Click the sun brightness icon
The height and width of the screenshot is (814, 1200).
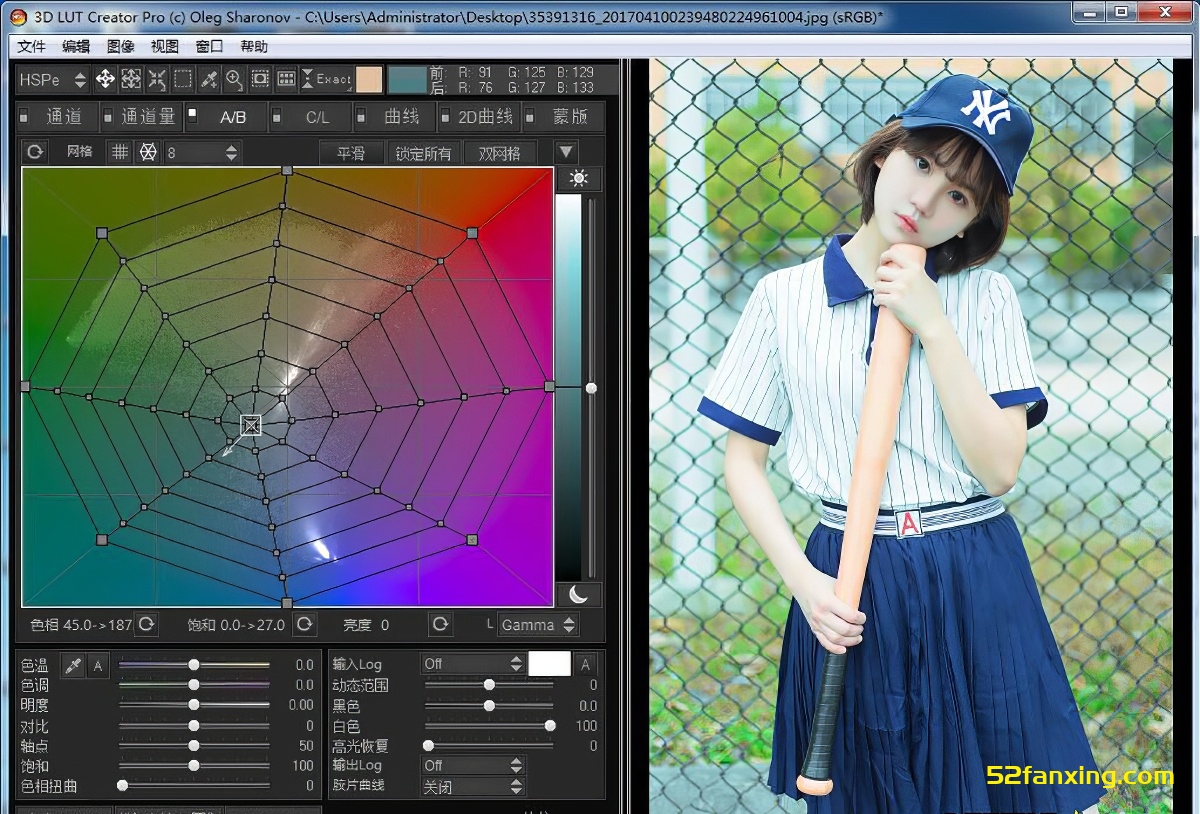pos(578,179)
